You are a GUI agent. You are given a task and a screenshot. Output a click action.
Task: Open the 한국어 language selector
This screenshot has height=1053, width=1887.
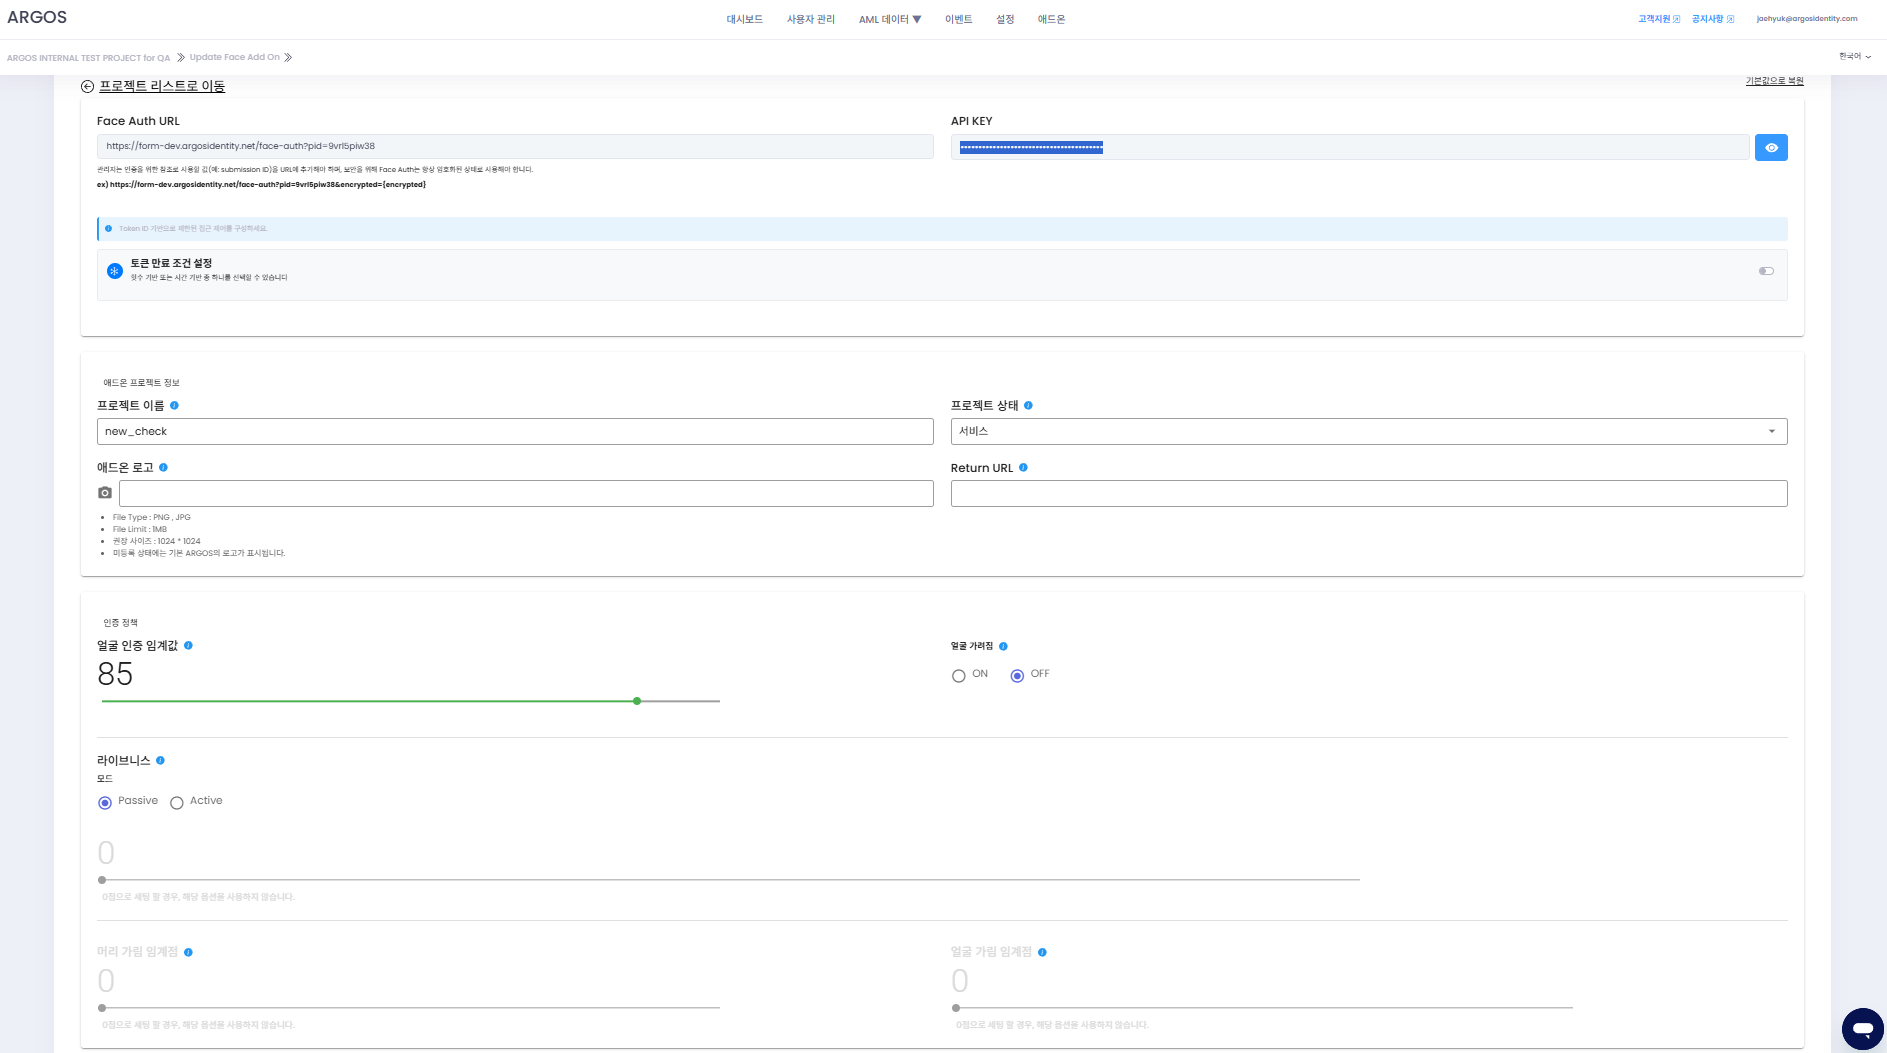click(1855, 57)
